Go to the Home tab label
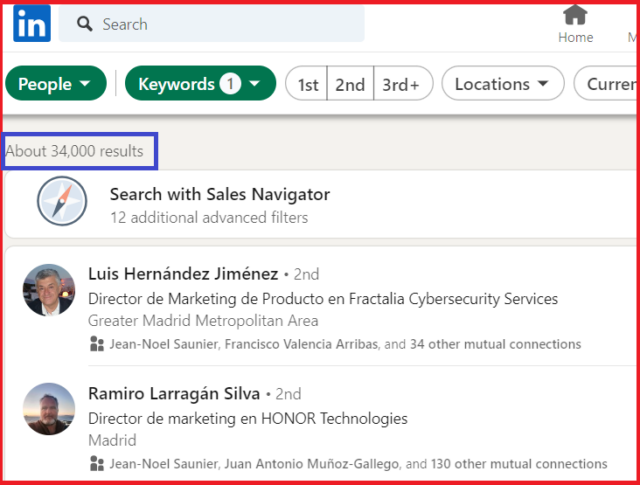 point(576,37)
